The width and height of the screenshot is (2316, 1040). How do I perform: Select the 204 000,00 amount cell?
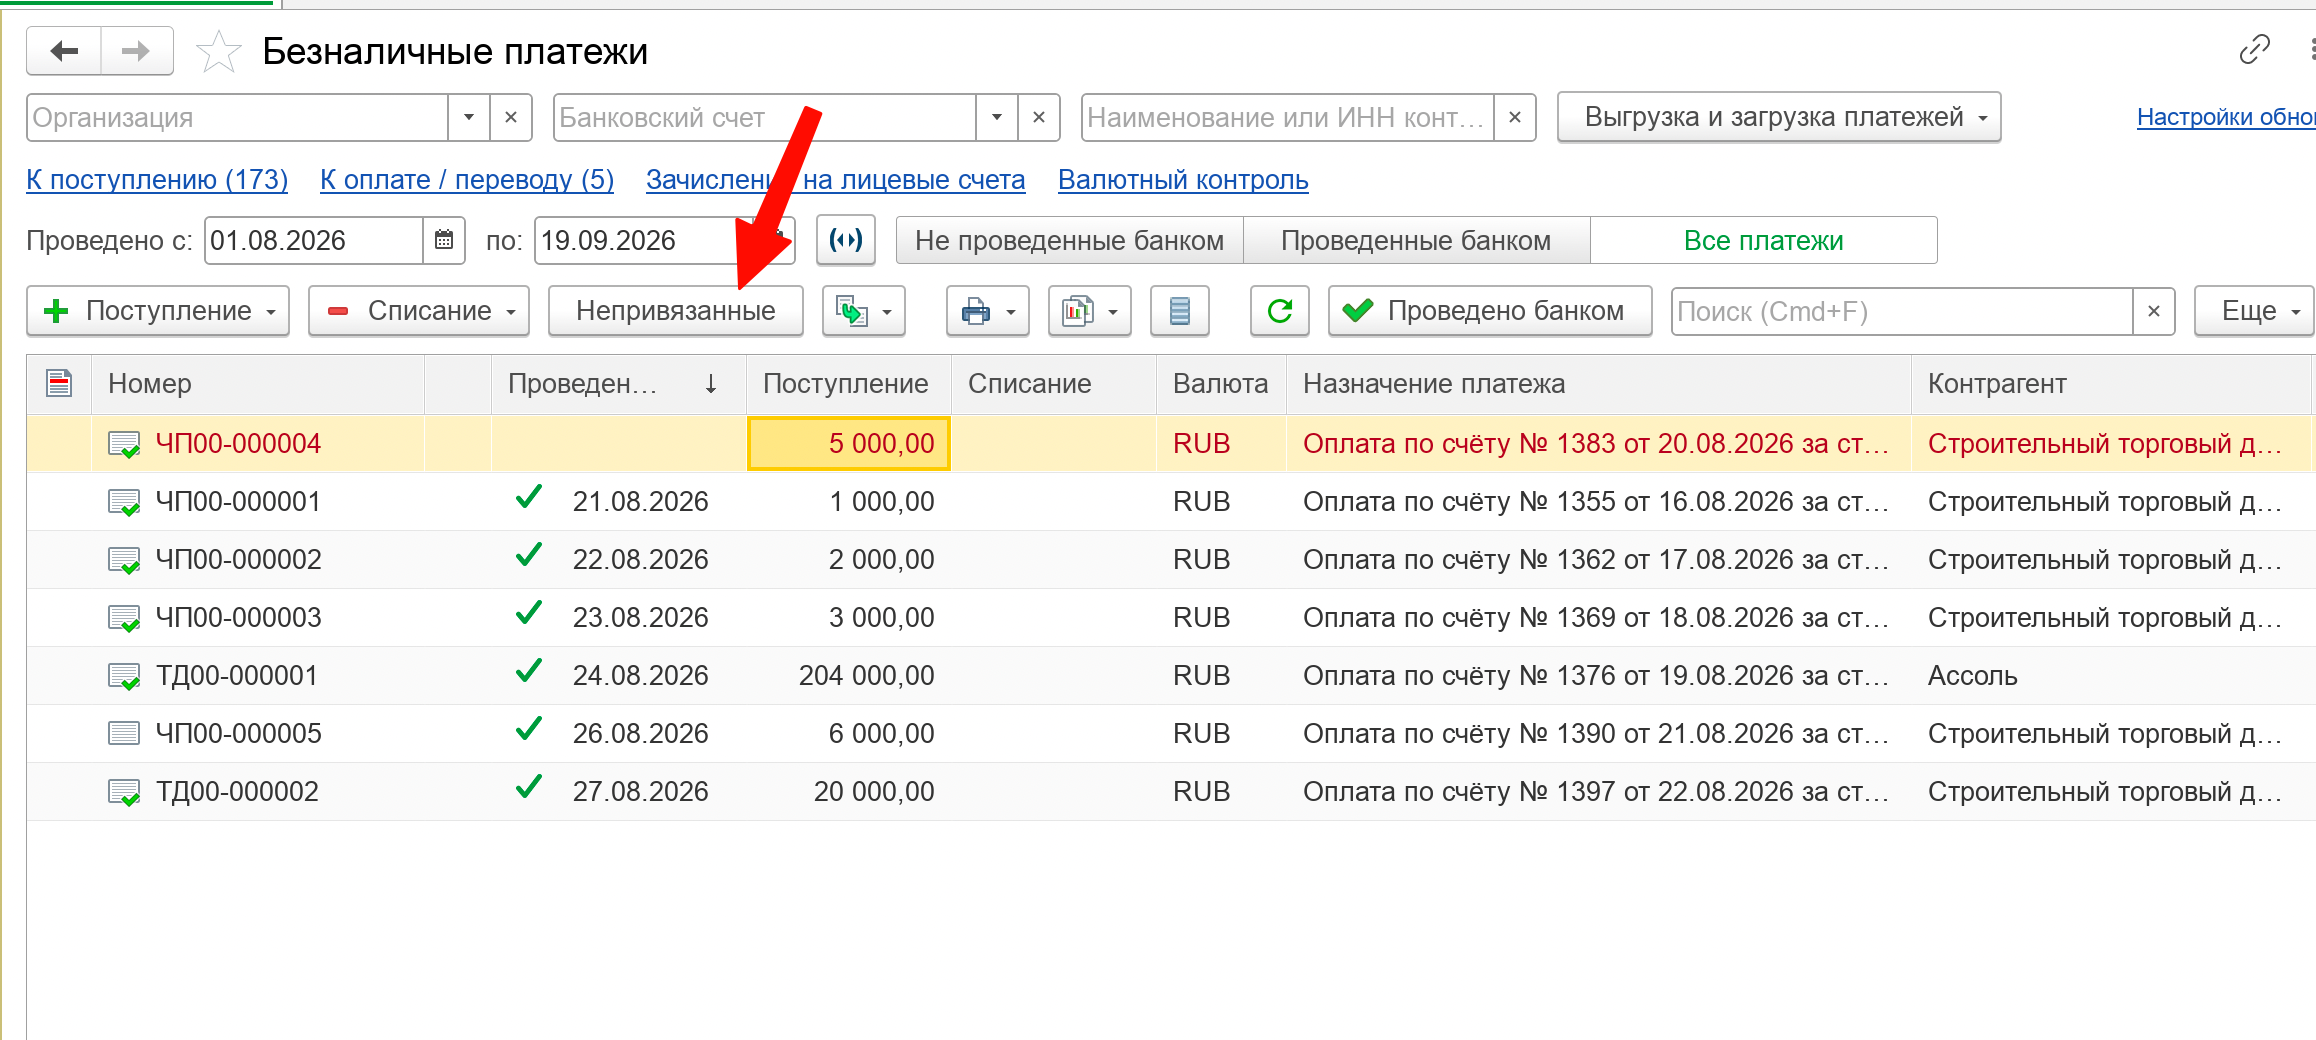(848, 677)
